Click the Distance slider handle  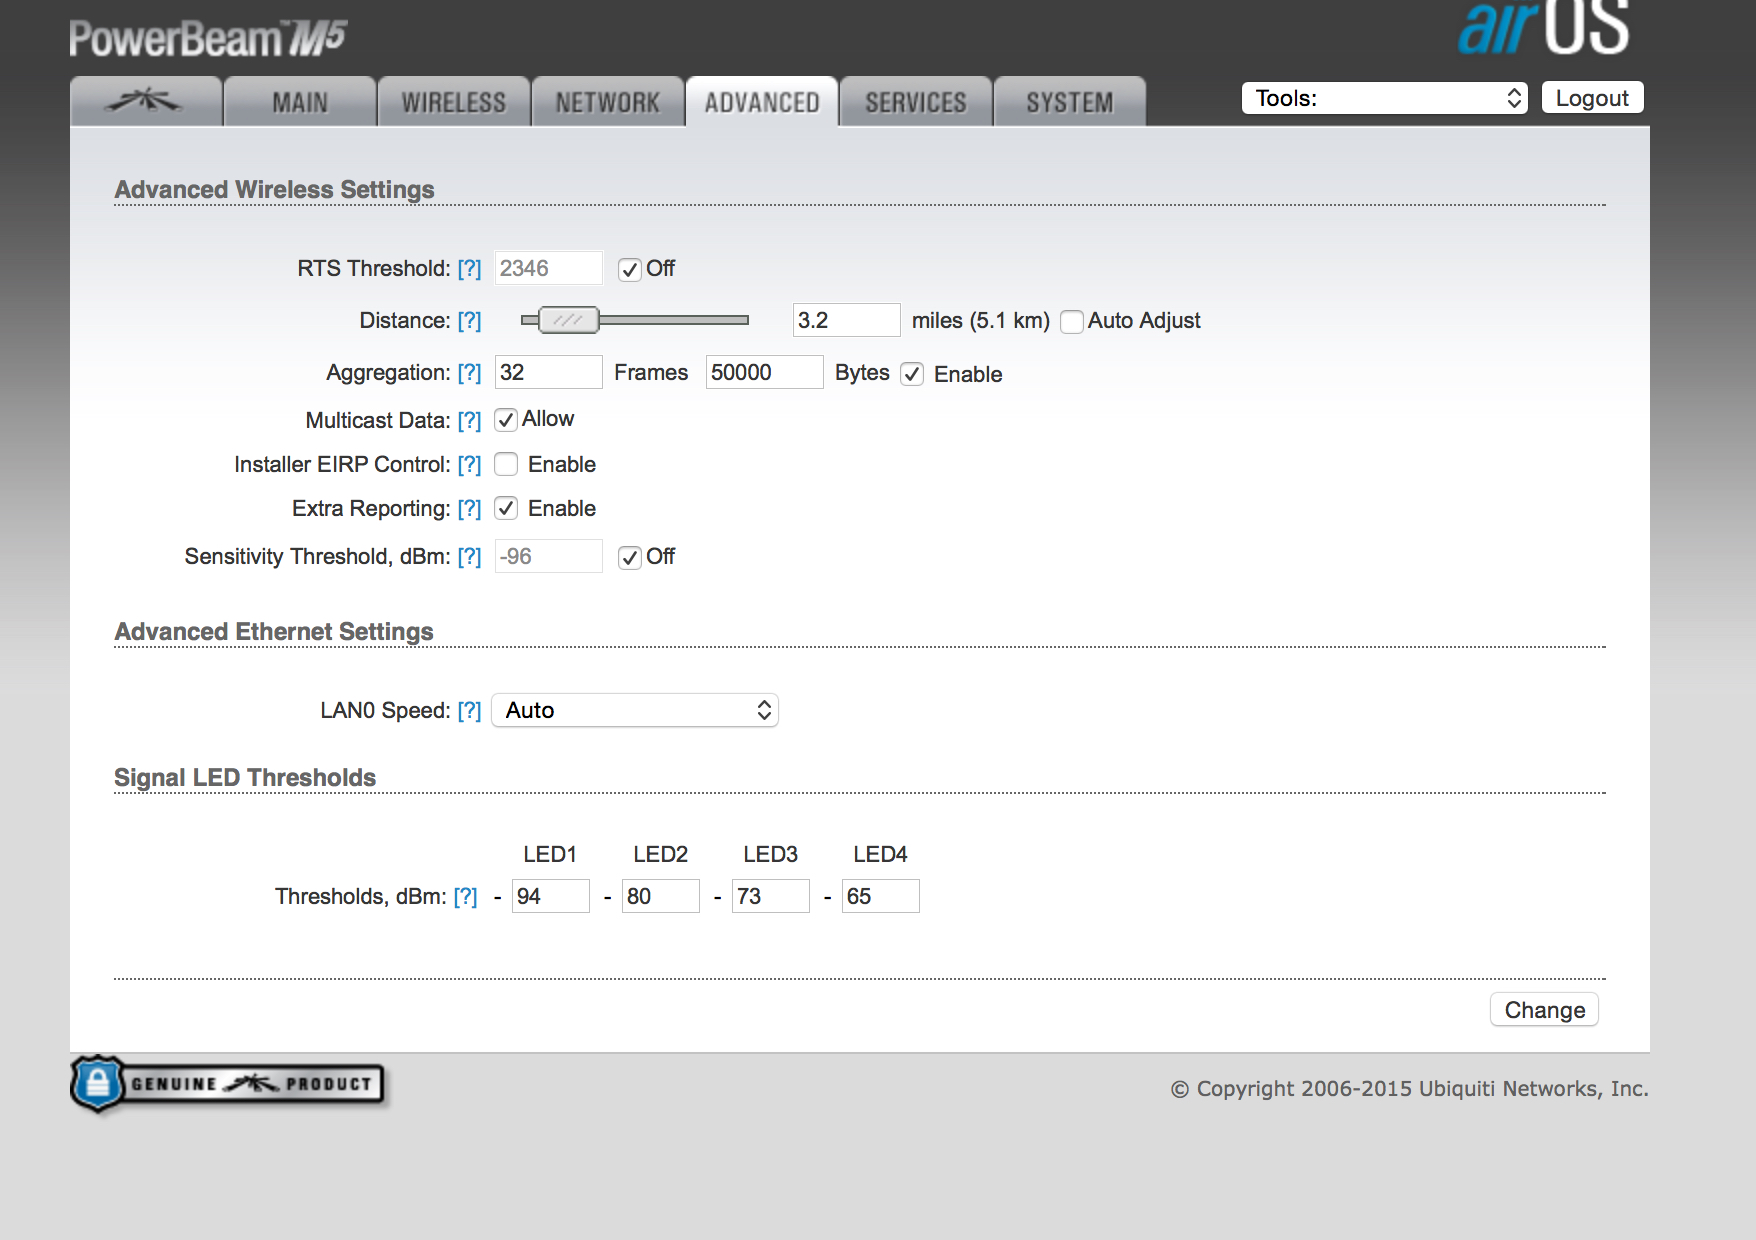[x=568, y=320]
